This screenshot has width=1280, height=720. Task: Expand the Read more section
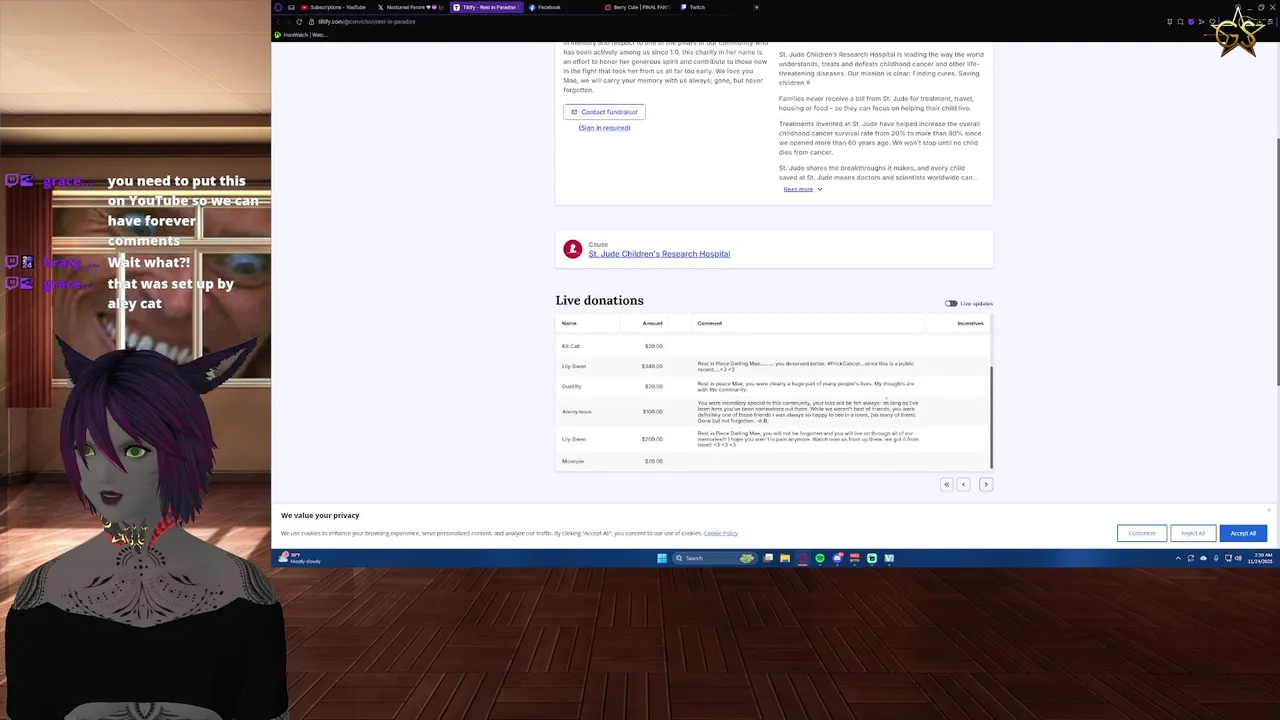click(x=803, y=189)
